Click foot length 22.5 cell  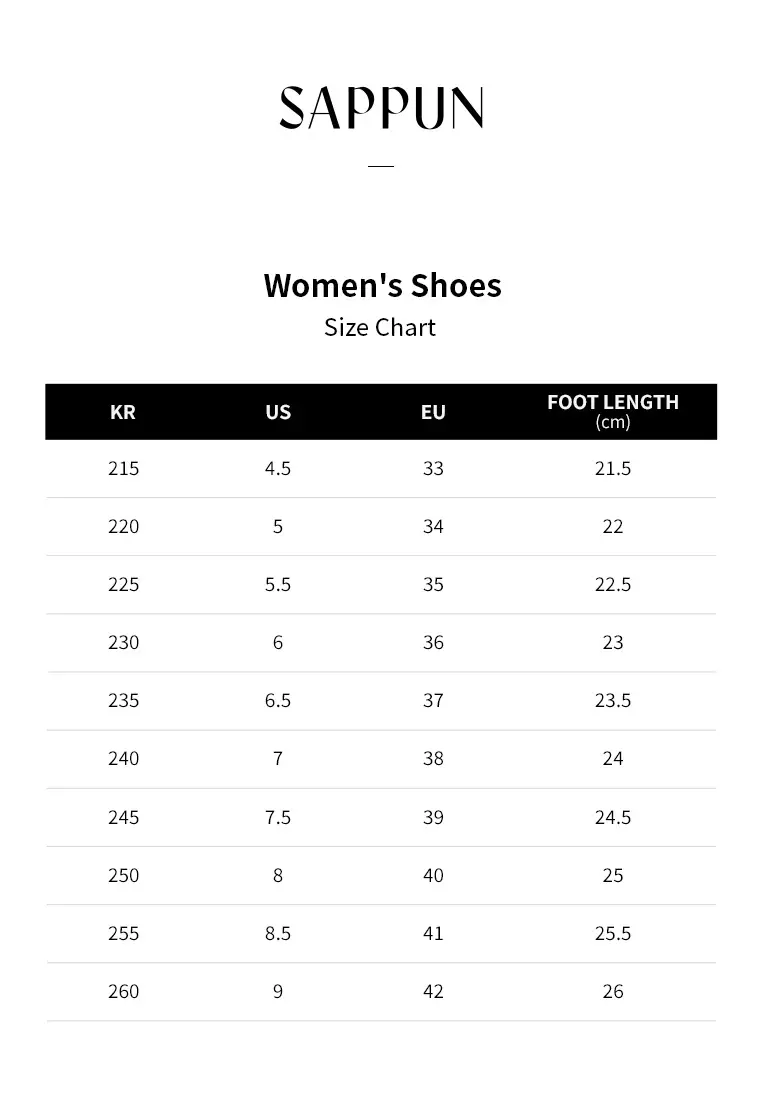[x=613, y=584]
